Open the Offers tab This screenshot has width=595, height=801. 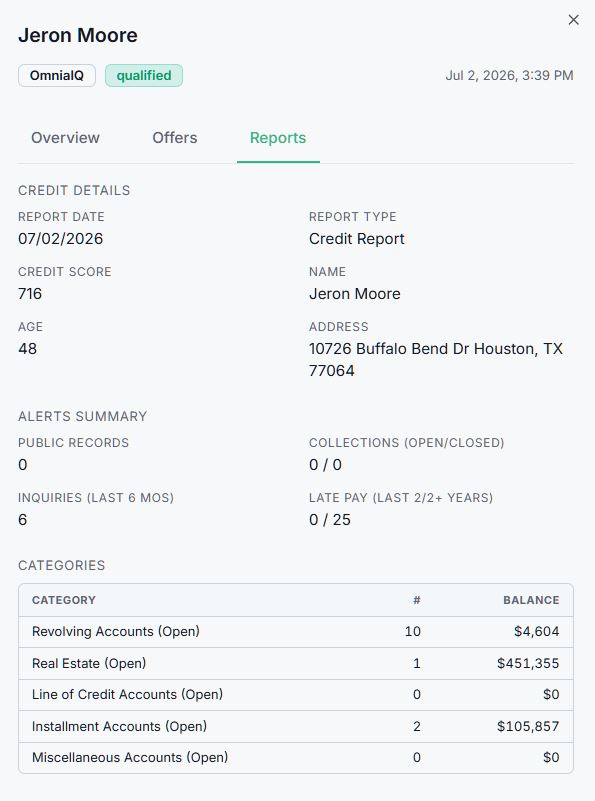[175, 138]
